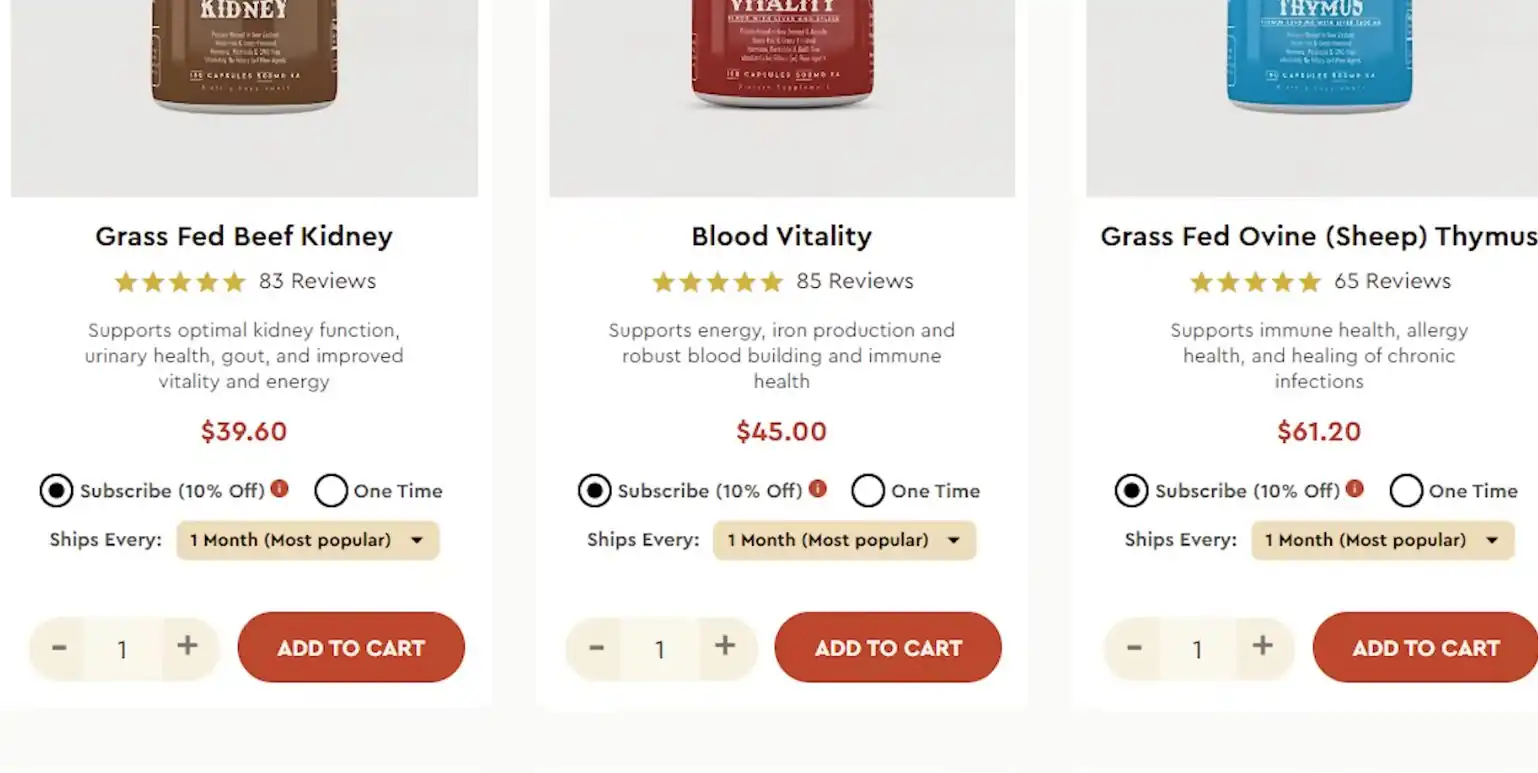Image resolution: width=1538 pixels, height=773 pixels.
Task: Open Grass Fed Ovine (Sheep) Thymus product title
Action: [1318, 236]
